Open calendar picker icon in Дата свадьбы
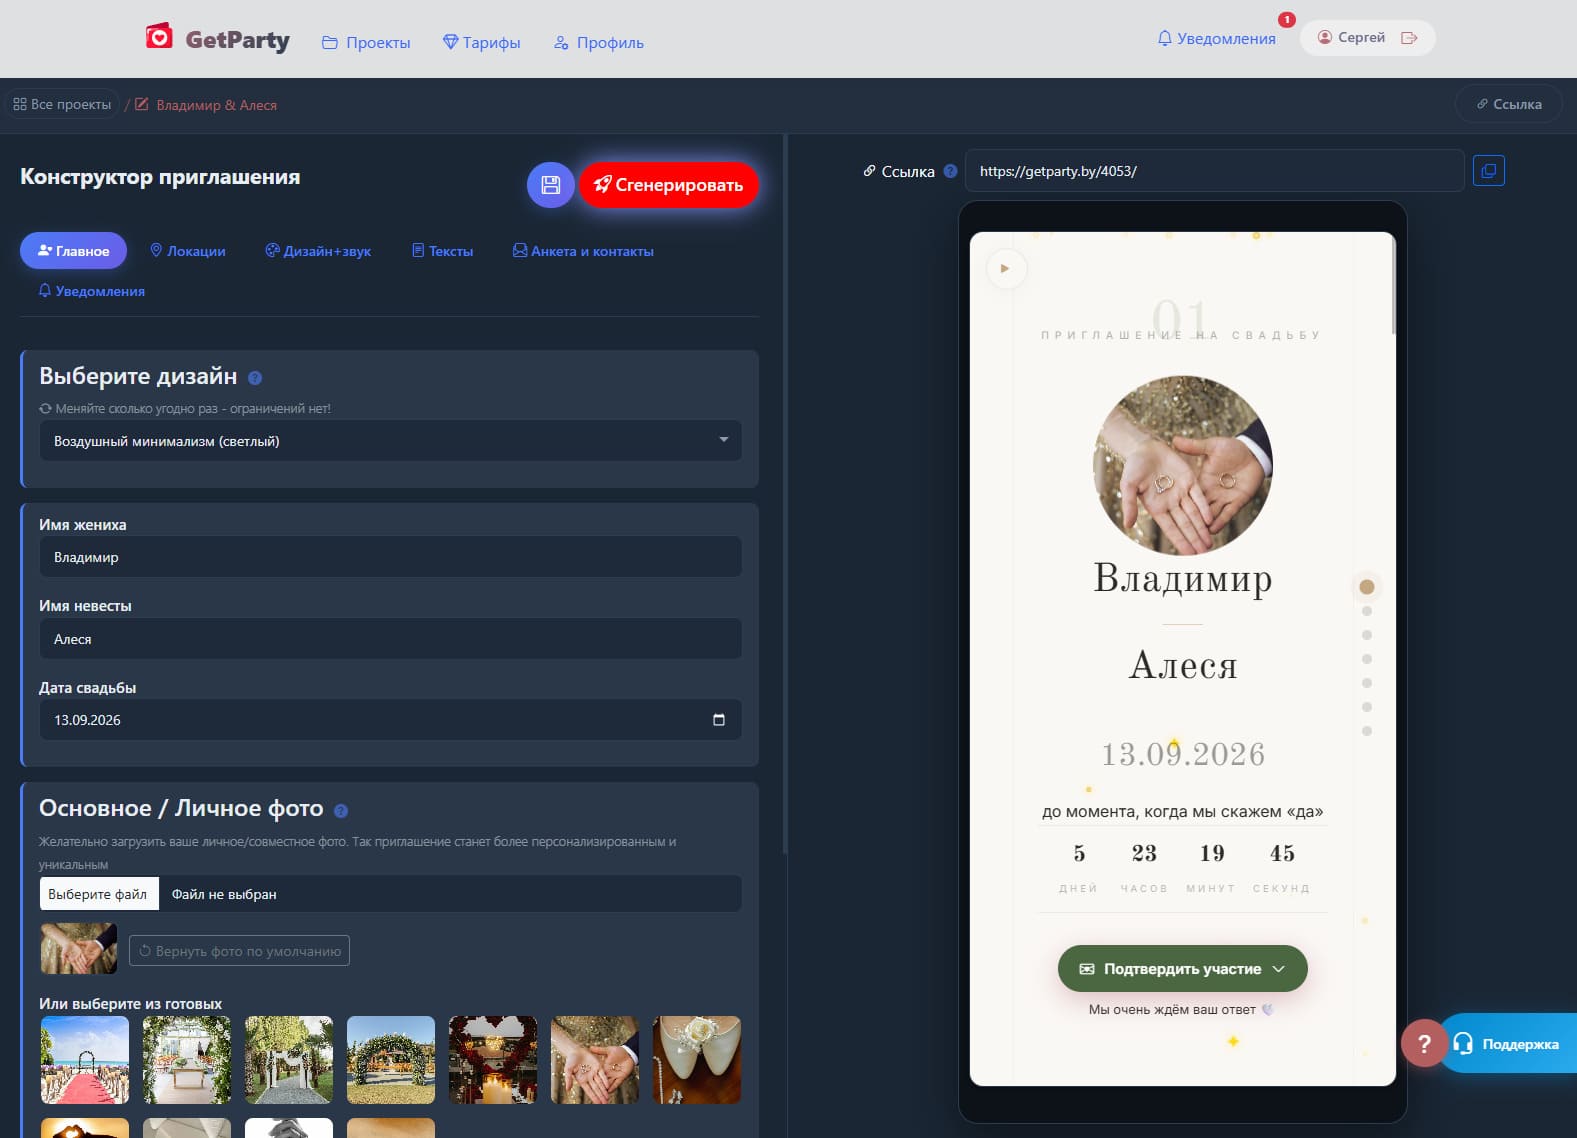The width and height of the screenshot is (1577, 1138). [718, 720]
